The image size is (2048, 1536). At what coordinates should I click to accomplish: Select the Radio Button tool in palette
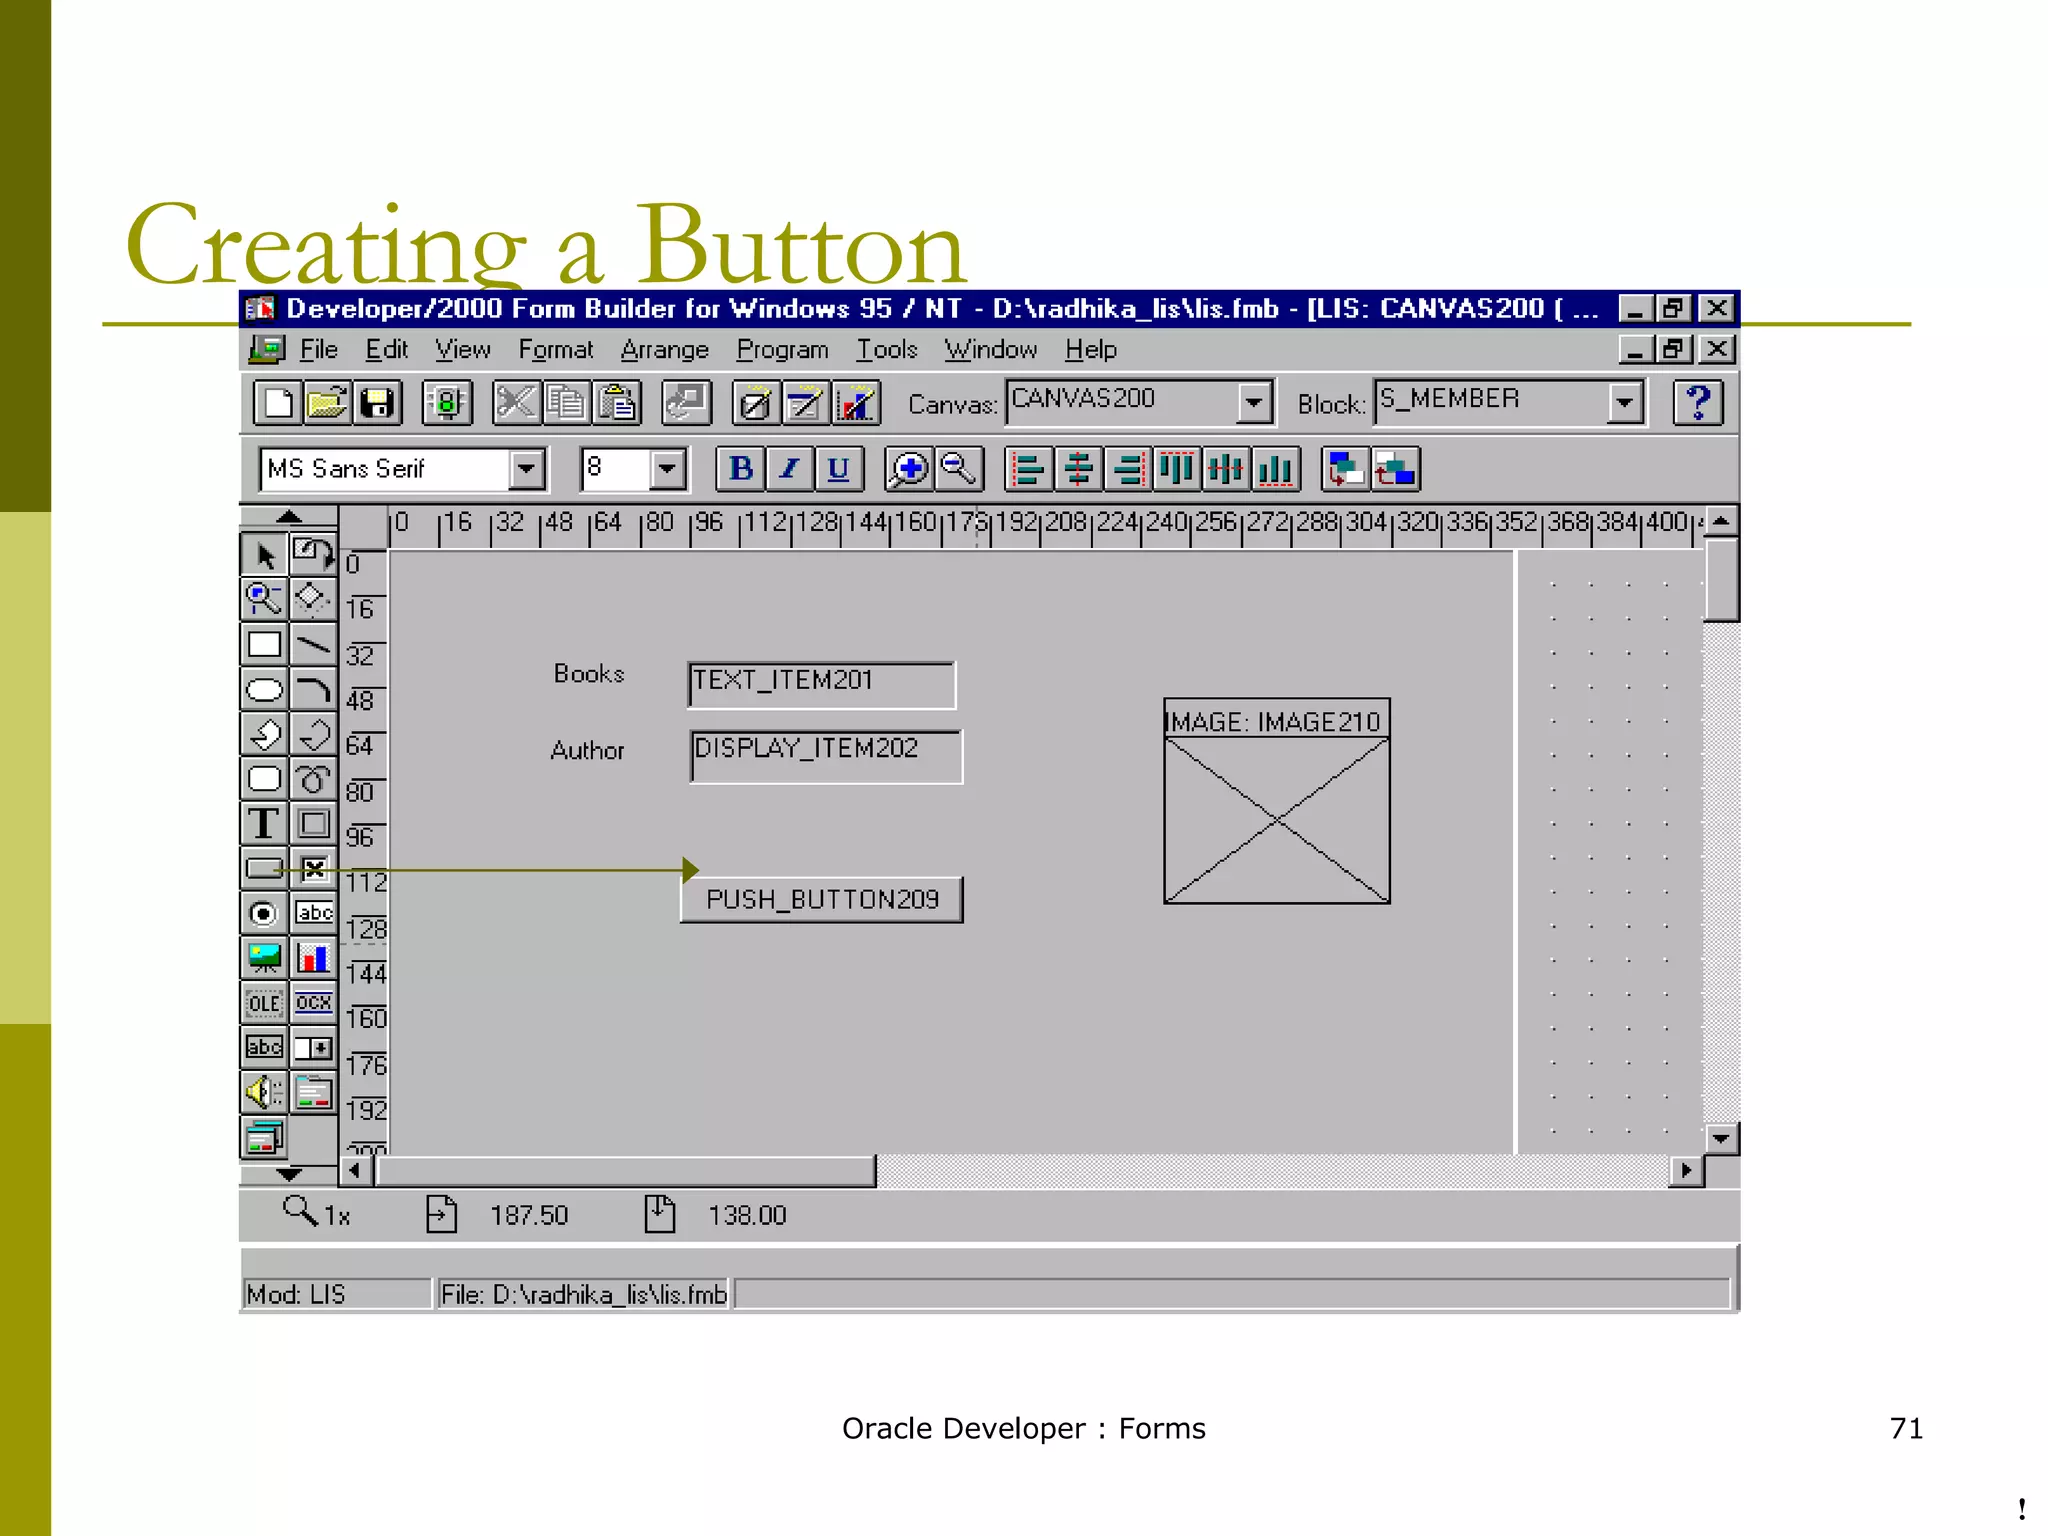point(264,913)
